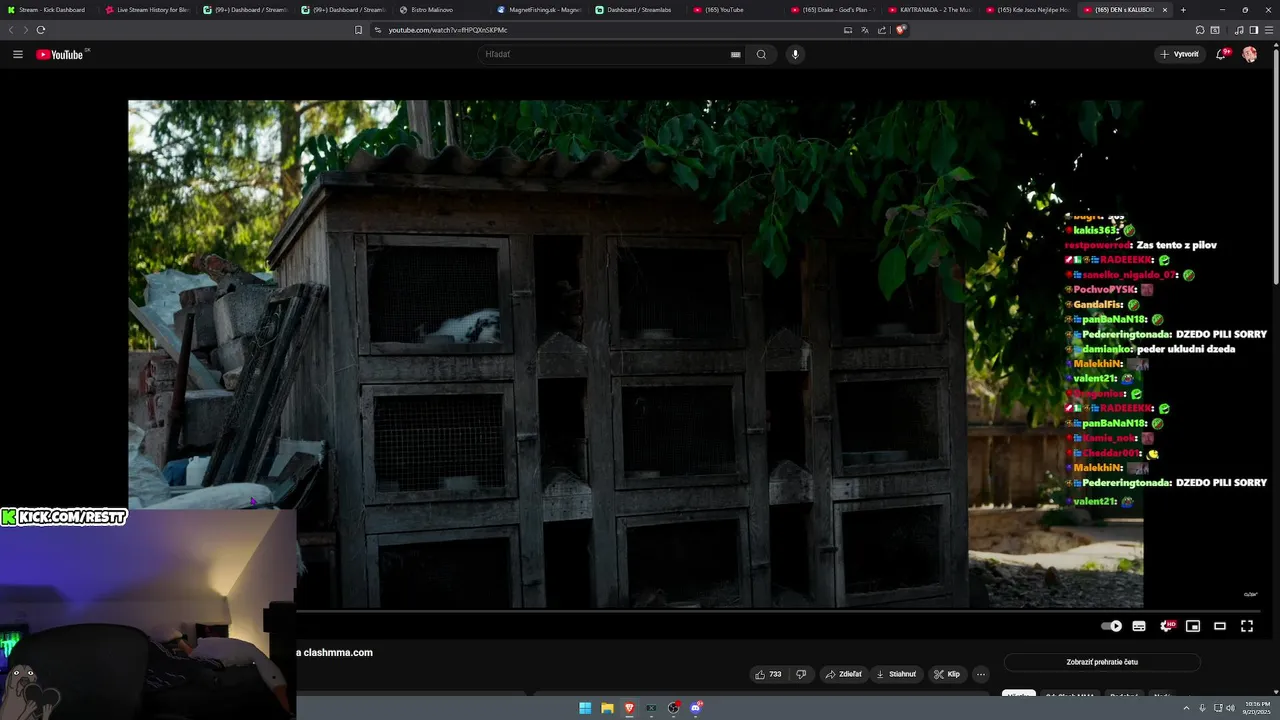Switch to the Drake - God's Plan tab
This screenshot has height=720, width=1280.
click(834, 10)
